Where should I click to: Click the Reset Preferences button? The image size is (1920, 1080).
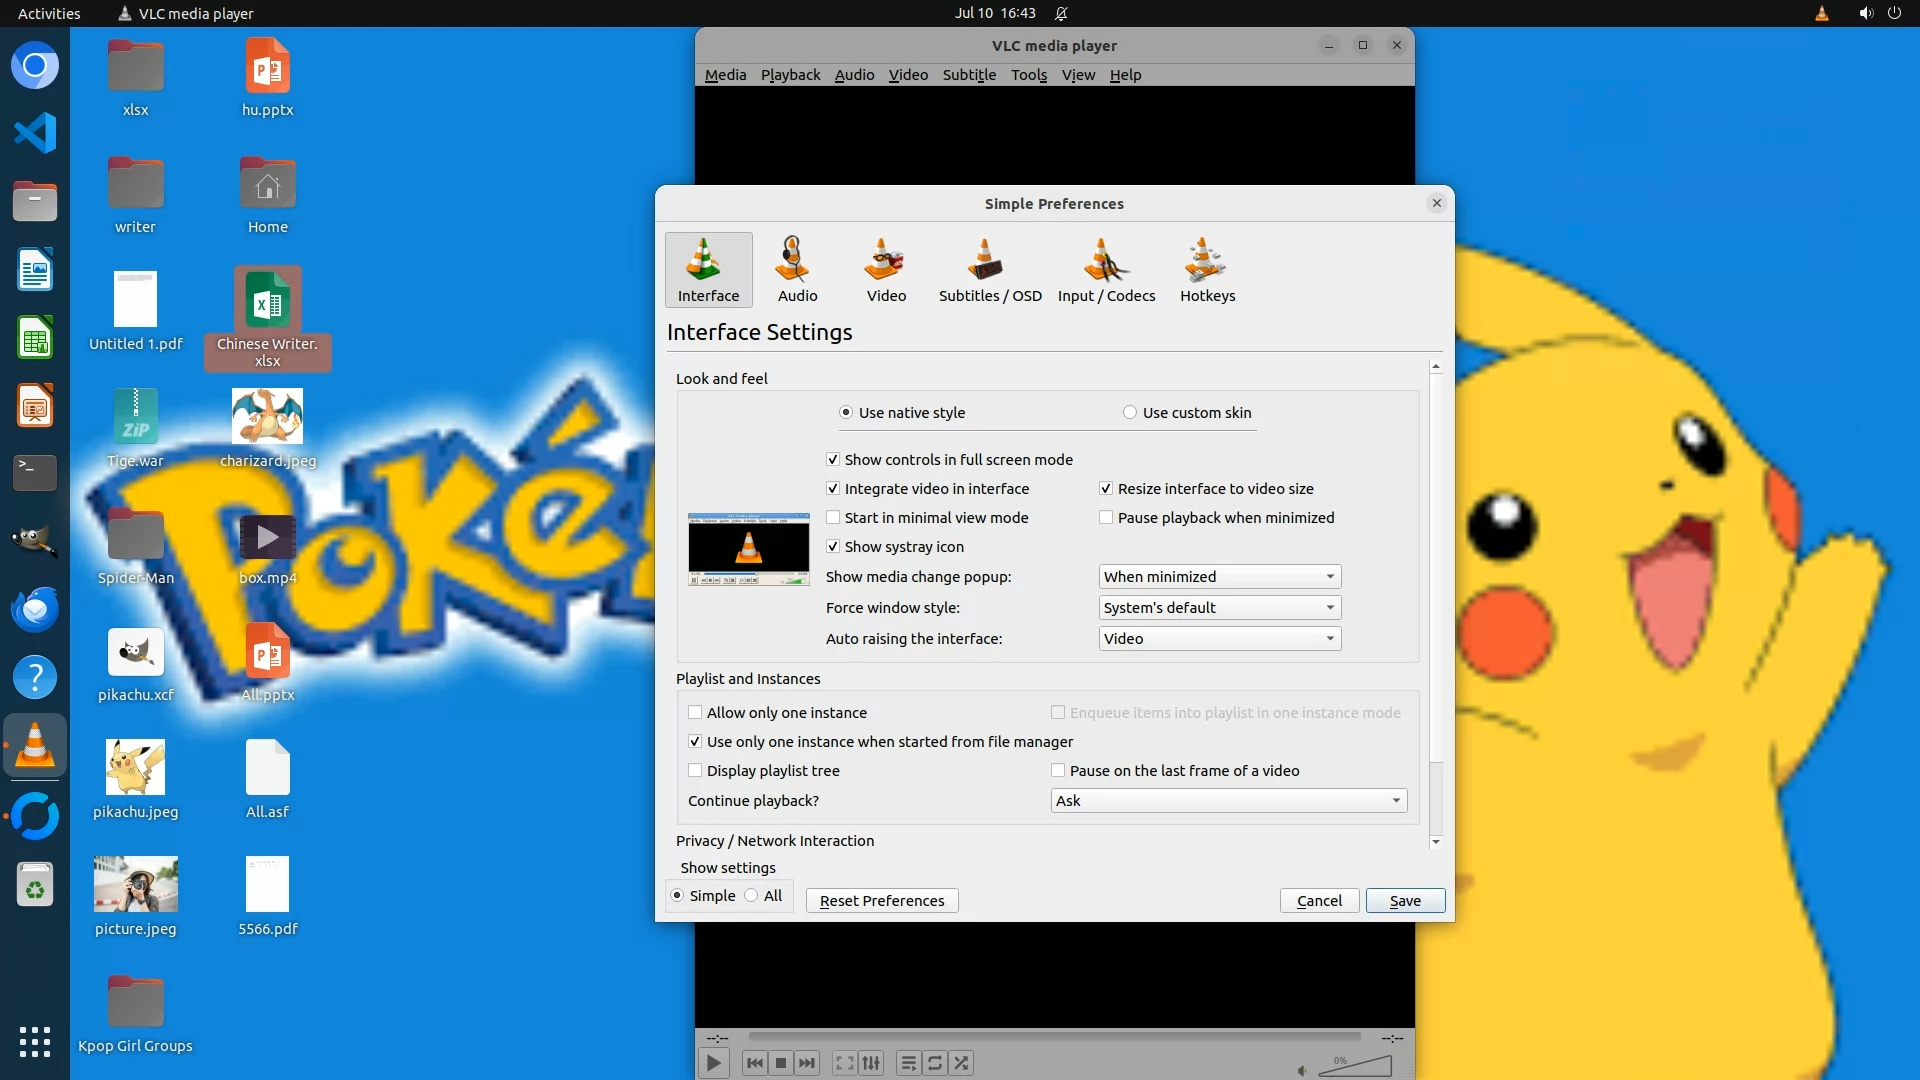tap(882, 901)
